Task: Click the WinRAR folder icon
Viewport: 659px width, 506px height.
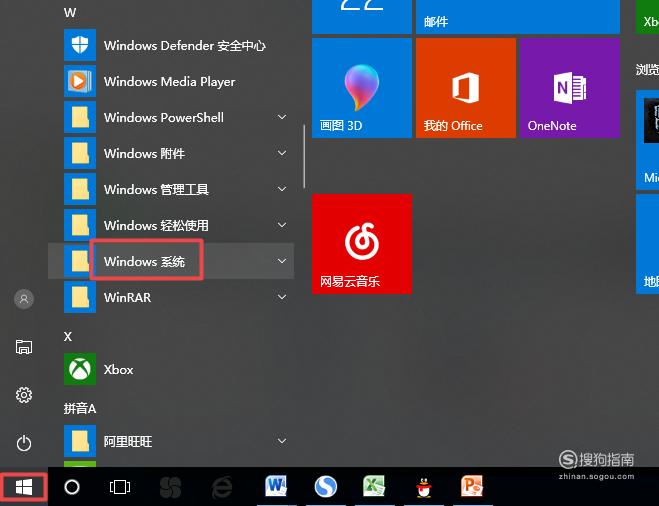Action: (80, 297)
